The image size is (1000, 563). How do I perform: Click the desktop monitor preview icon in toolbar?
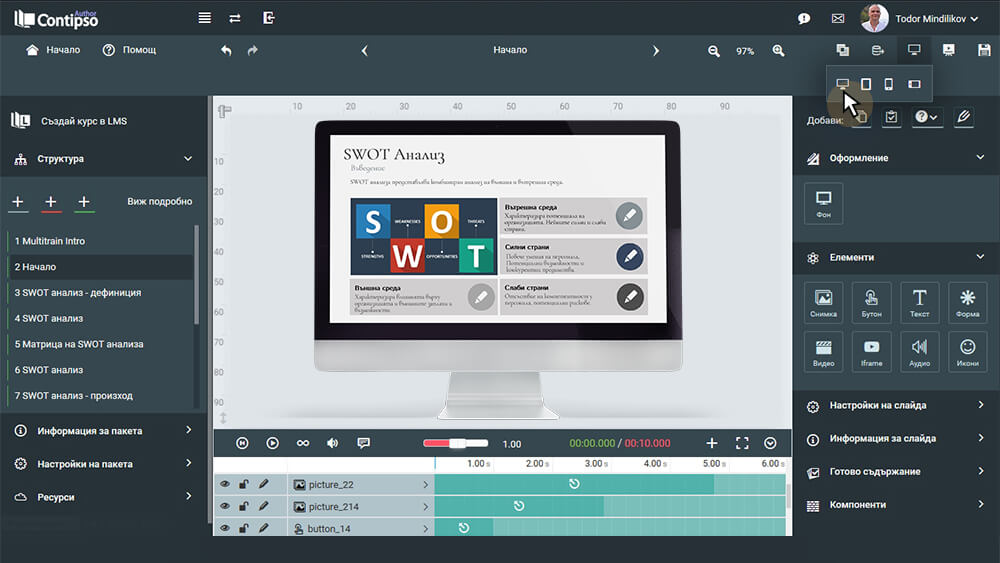pos(914,50)
